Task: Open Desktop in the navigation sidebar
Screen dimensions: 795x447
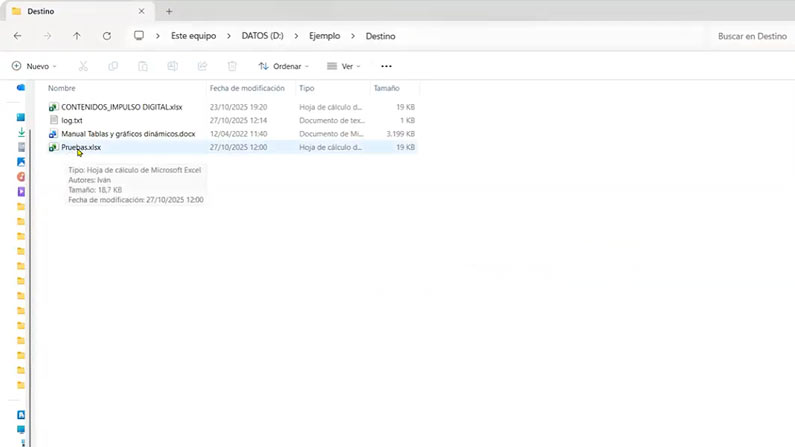Action: [x=21, y=117]
